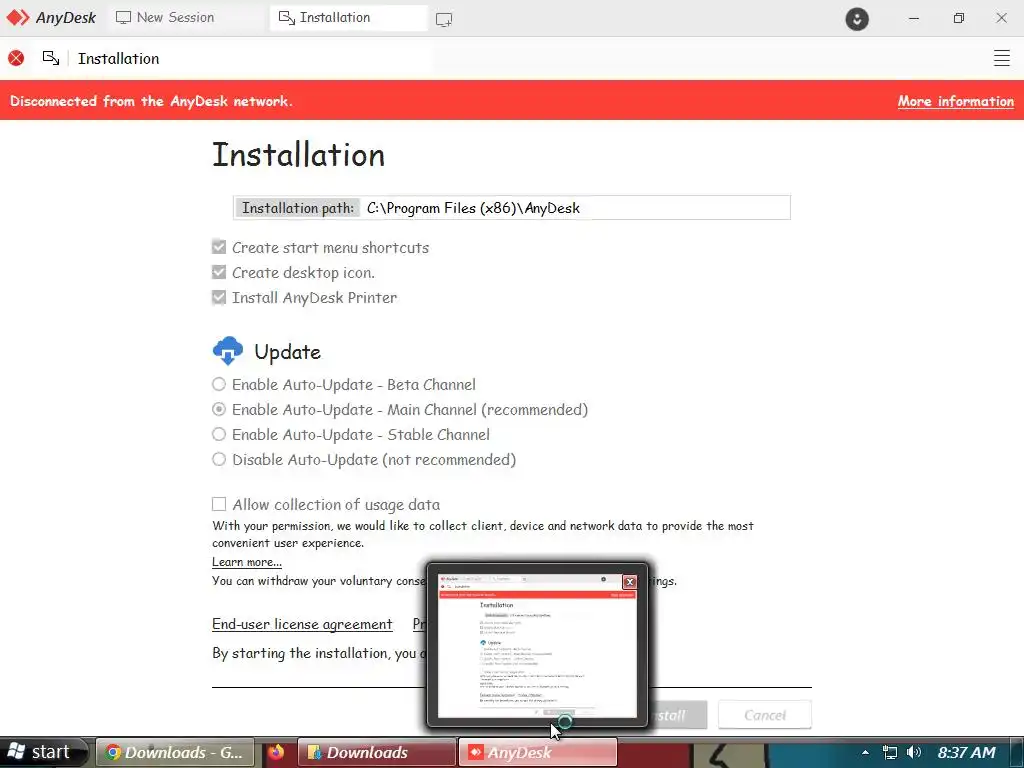Open the Learn more link
The width and height of the screenshot is (1024, 768).
click(x=247, y=562)
